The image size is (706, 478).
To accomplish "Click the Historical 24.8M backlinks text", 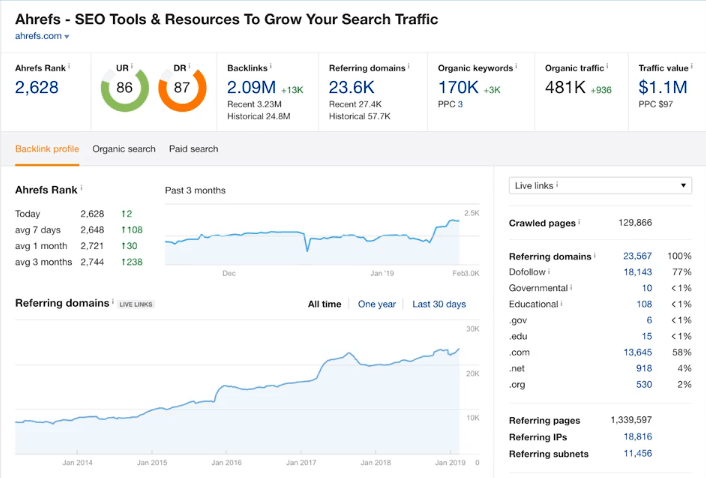I will click(x=258, y=116).
